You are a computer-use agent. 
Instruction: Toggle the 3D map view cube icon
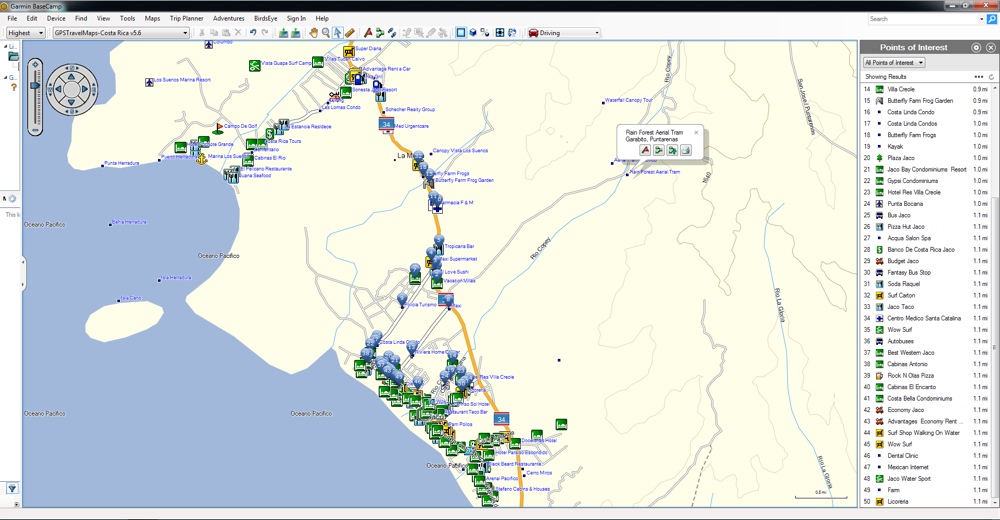[x=473, y=33]
